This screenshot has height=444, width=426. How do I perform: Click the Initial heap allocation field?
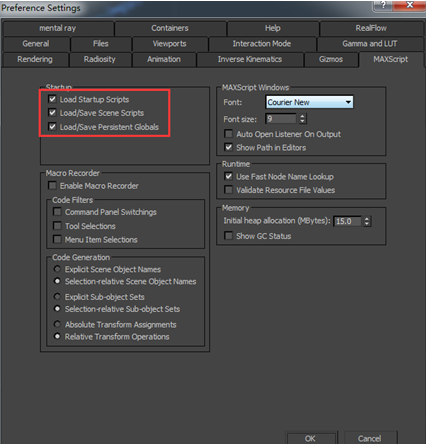(x=347, y=221)
